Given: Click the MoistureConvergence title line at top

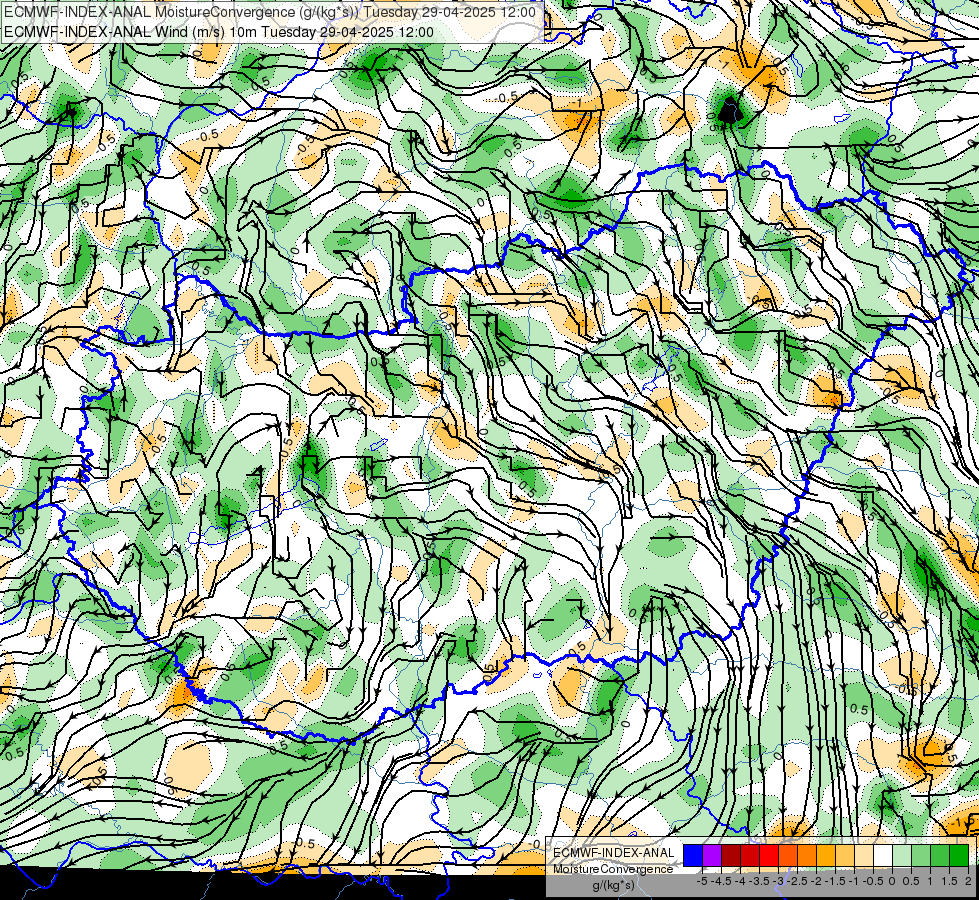Looking at the screenshot, I should click(269, 12).
